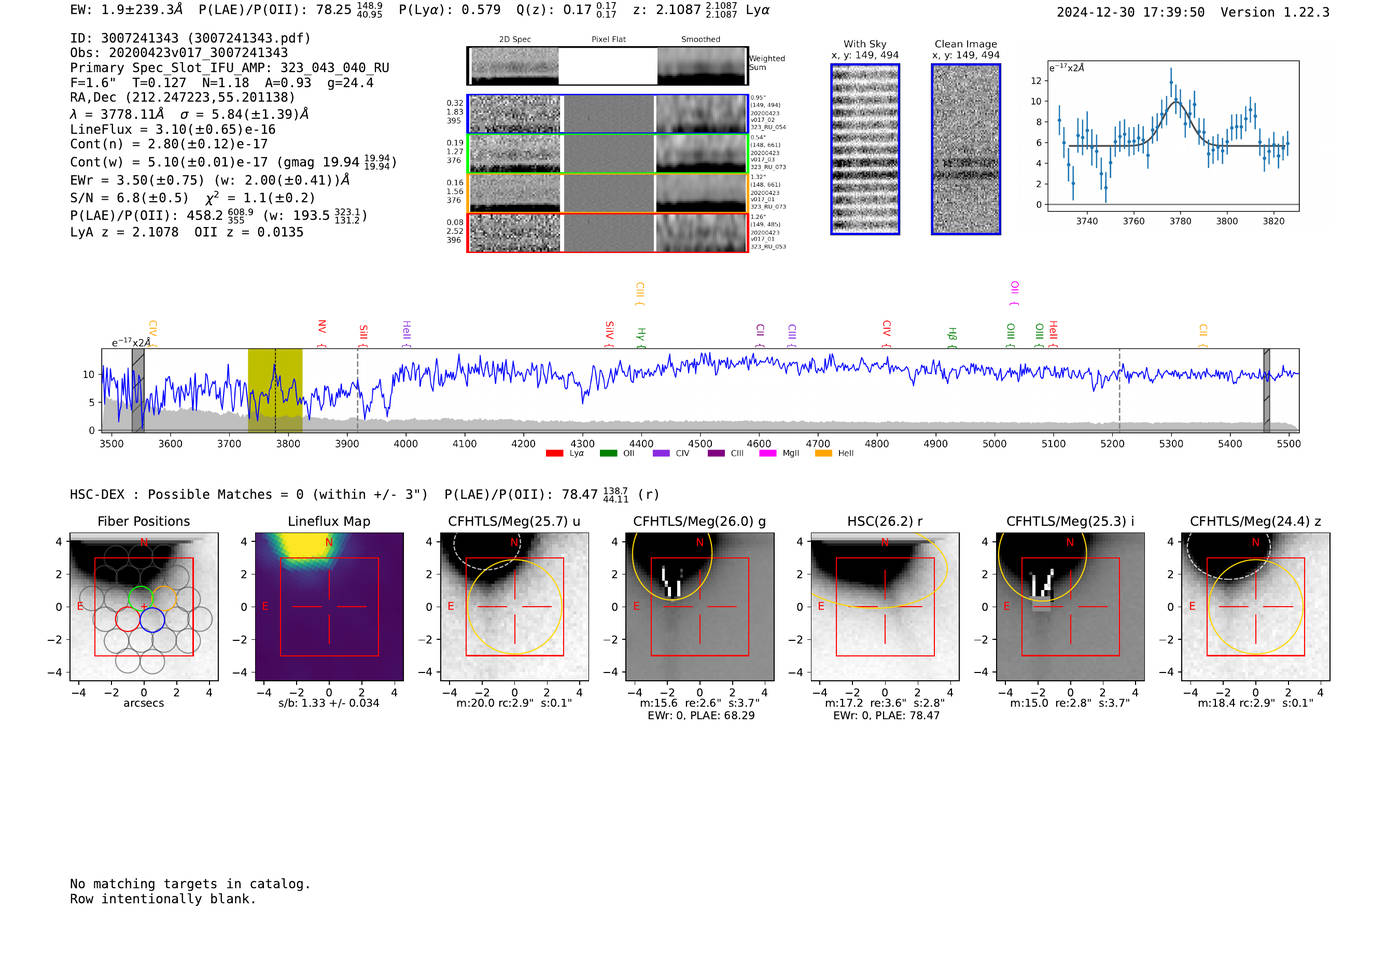
Task: Click the '2024-12-30 17:39:50' timestamp
Action: click(x=1131, y=12)
